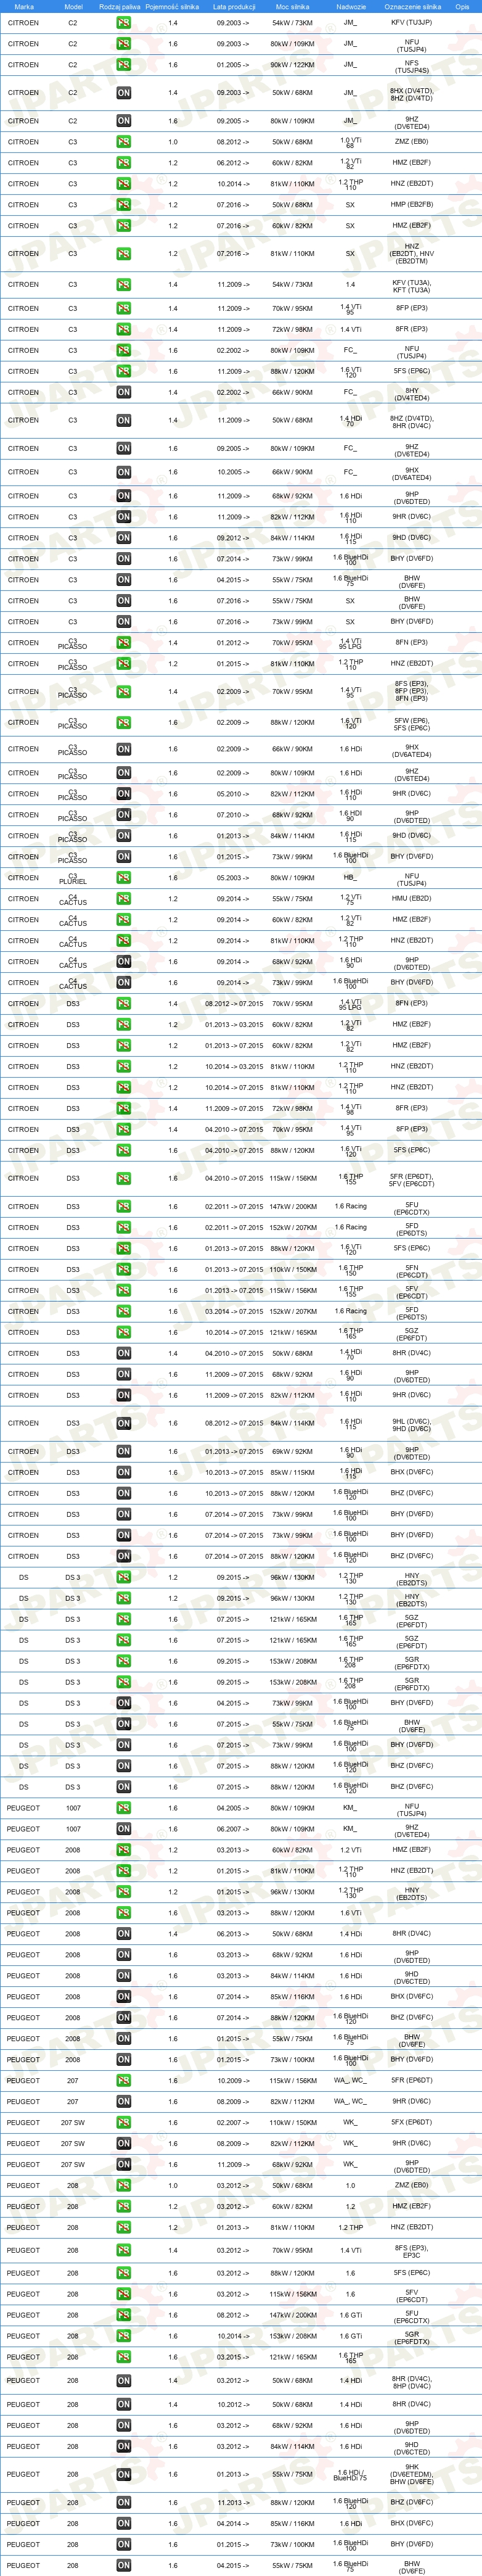Click petrol icon in Peugeot 207 5FR (EP6DT) row
This screenshot has height=2576, width=482.
123,2081
